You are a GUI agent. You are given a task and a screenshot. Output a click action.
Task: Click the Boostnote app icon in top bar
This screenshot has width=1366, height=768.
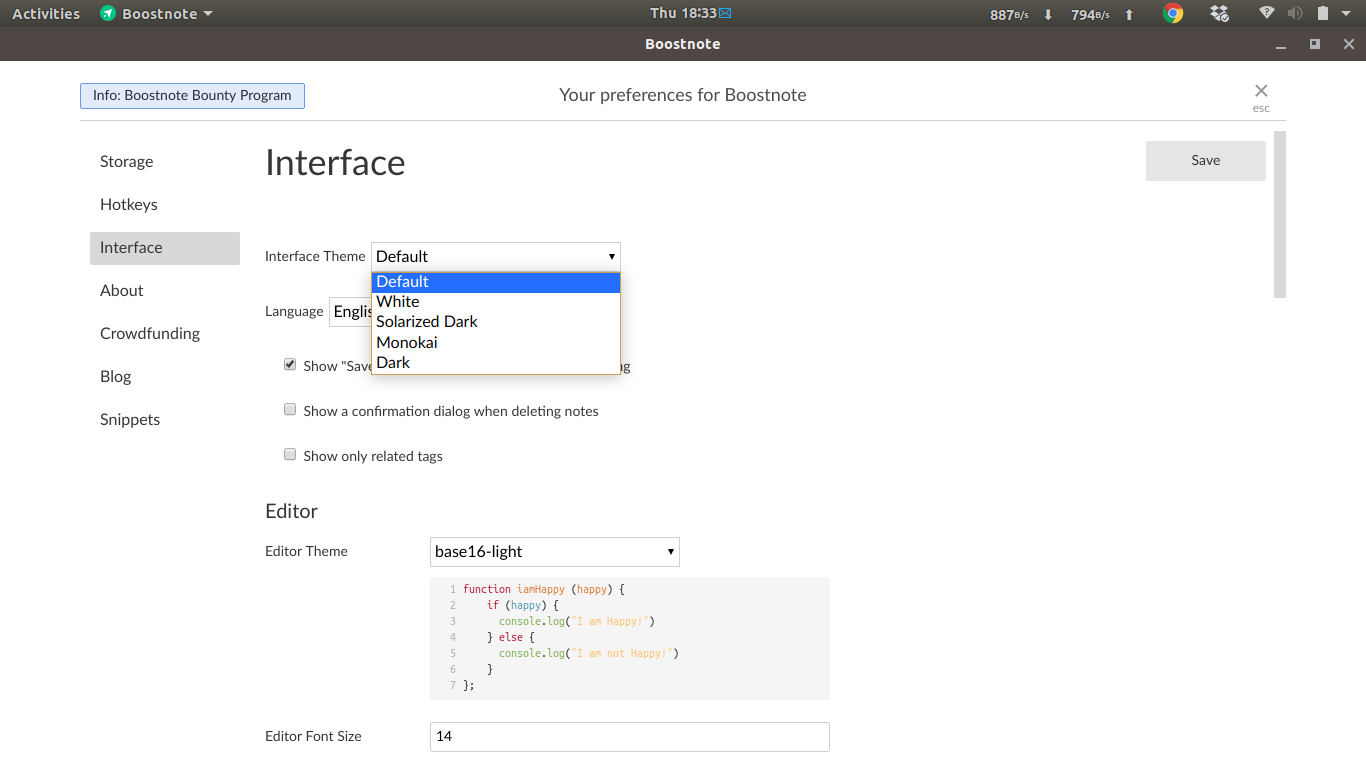tap(108, 14)
